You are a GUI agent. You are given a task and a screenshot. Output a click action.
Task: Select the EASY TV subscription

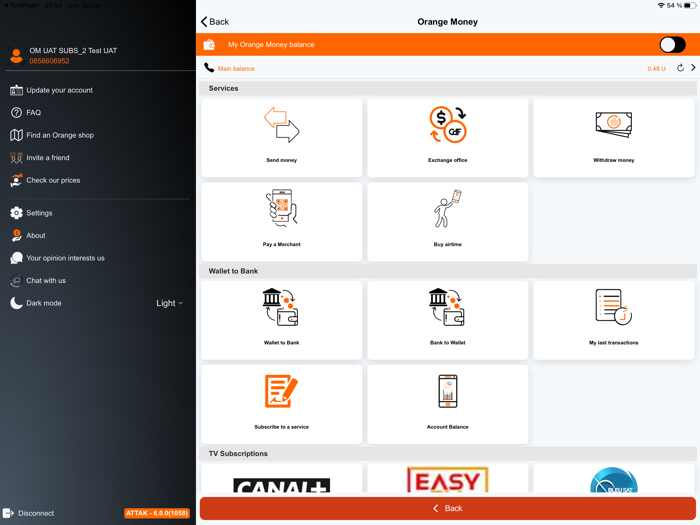[447, 478]
